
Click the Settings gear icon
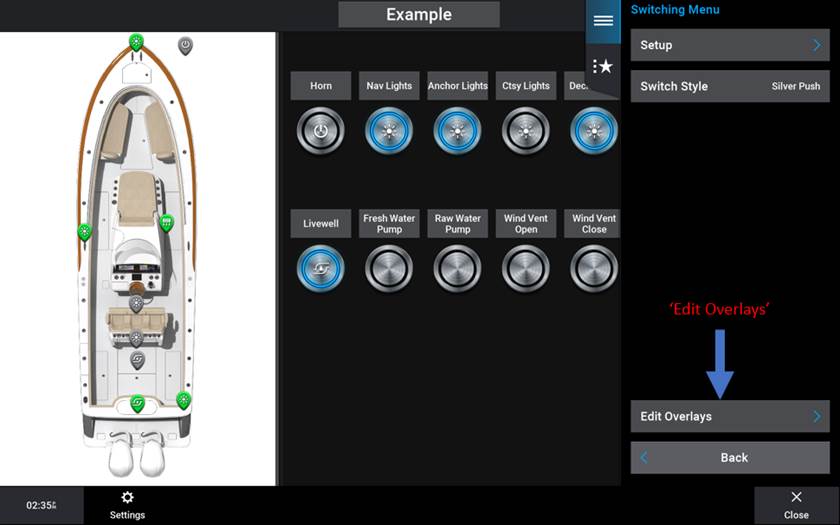tap(127, 504)
